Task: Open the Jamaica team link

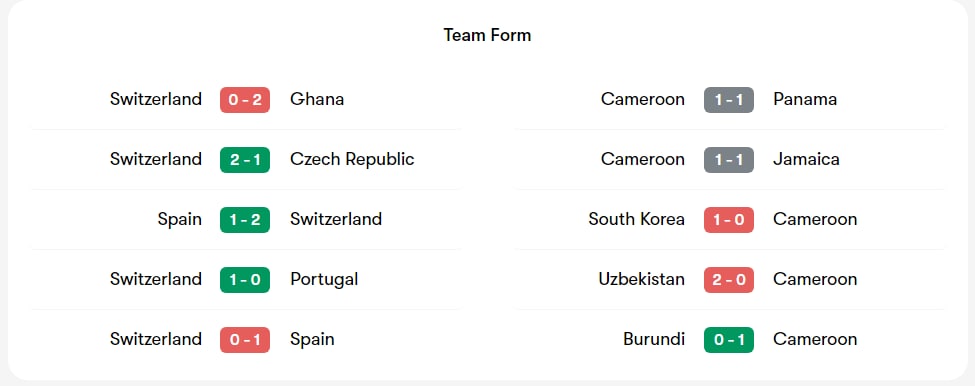Action: (x=806, y=160)
